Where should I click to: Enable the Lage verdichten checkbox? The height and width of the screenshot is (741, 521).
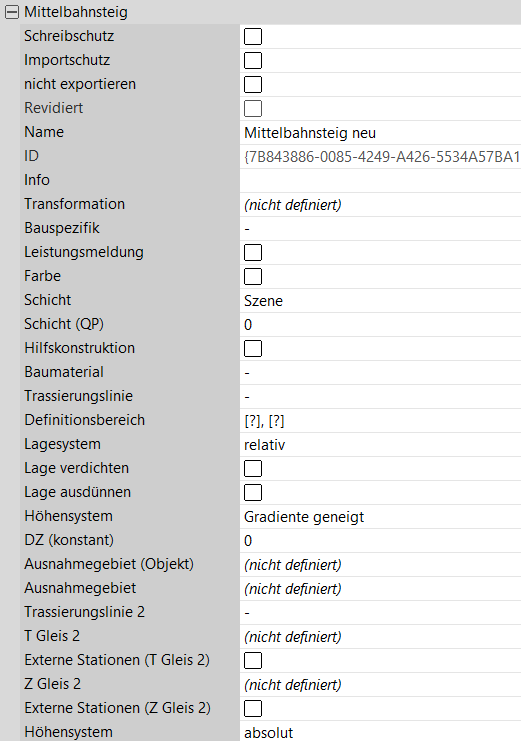[x=253, y=469]
